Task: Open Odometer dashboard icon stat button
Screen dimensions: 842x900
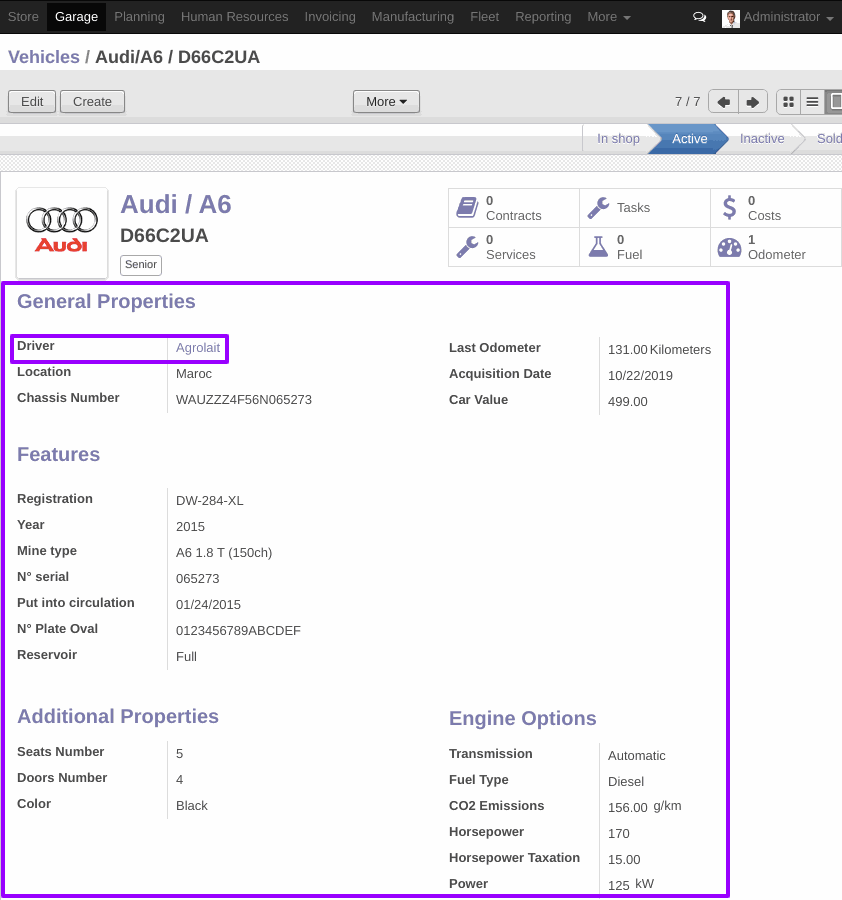Action: [x=776, y=247]
